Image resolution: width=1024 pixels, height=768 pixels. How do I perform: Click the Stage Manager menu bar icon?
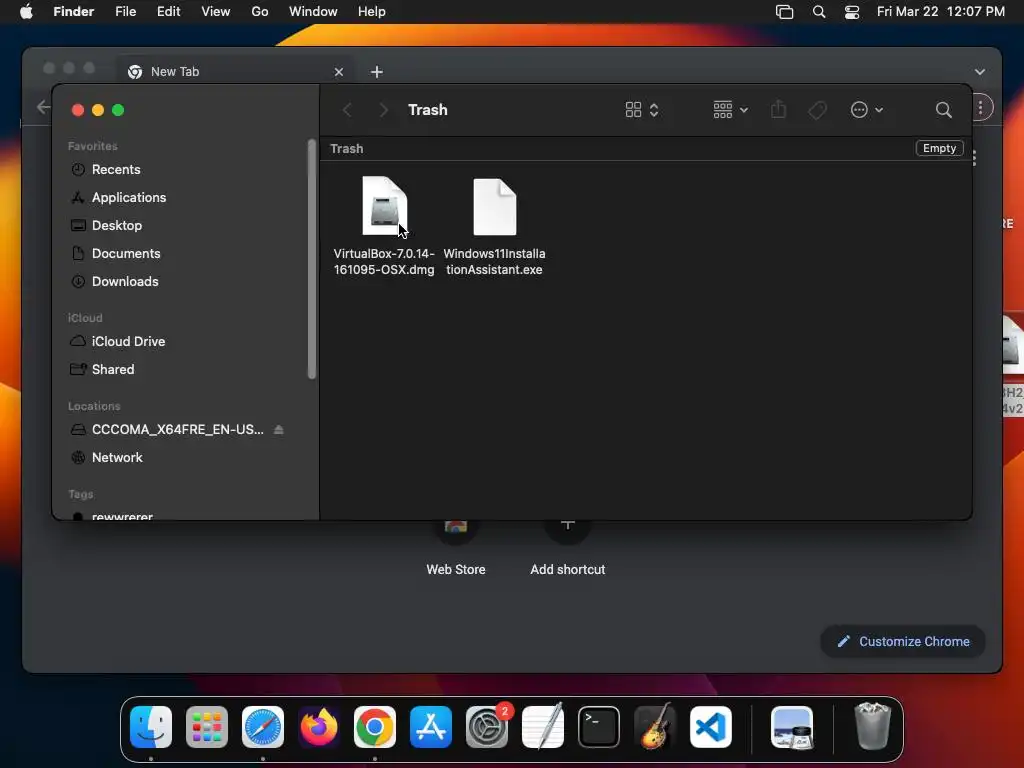(x=784, y=12)
